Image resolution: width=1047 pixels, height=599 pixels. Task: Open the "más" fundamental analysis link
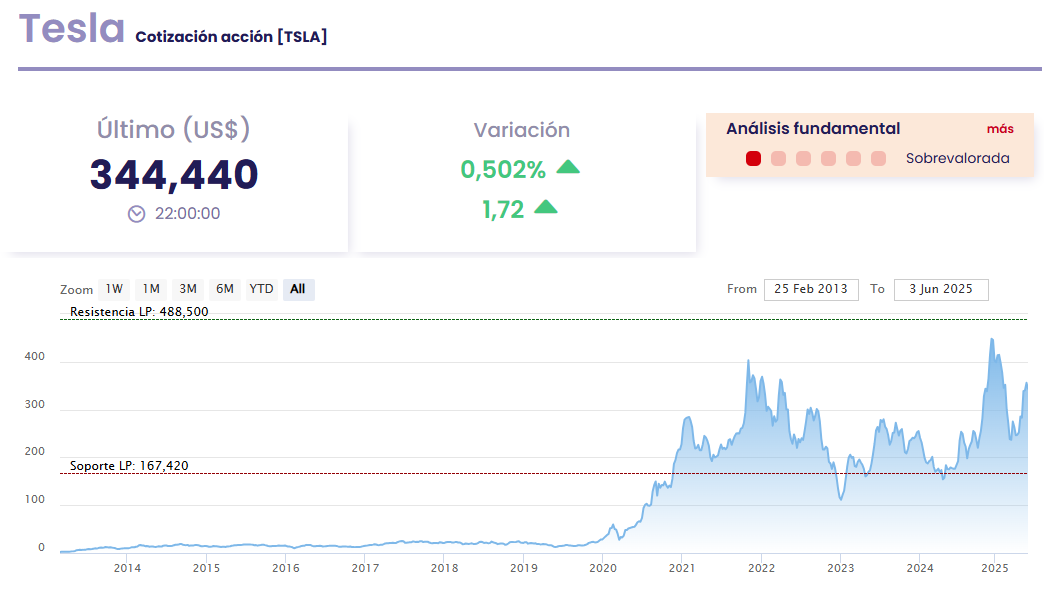(x=1000, y=129)
